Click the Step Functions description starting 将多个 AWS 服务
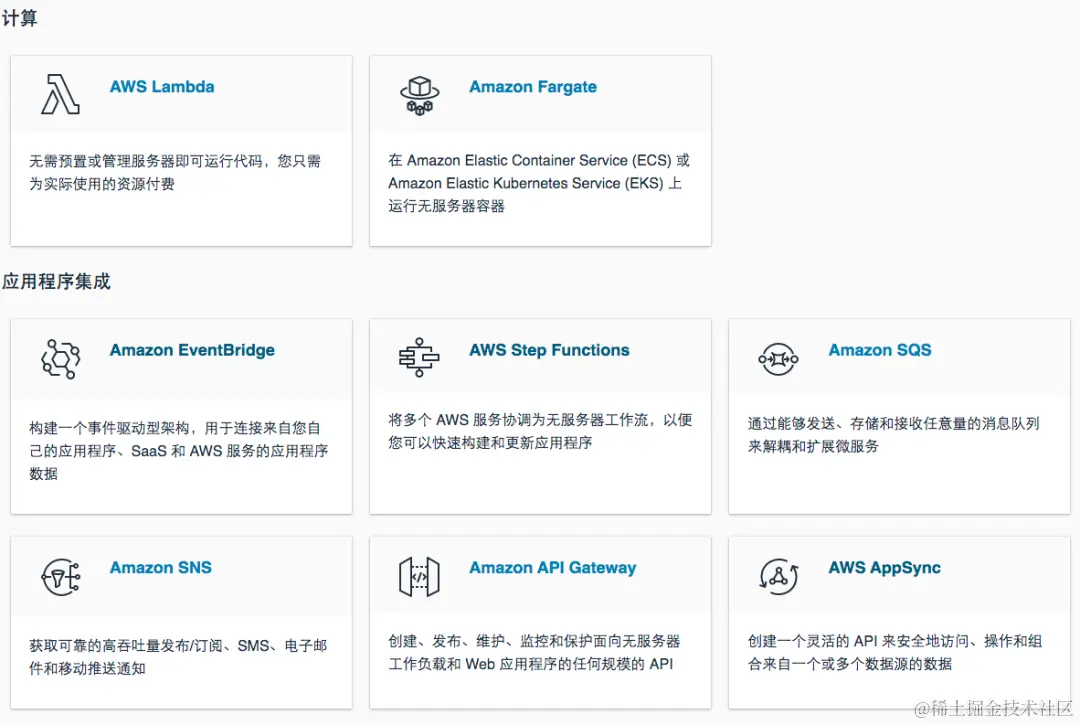 tap(540, 431)
